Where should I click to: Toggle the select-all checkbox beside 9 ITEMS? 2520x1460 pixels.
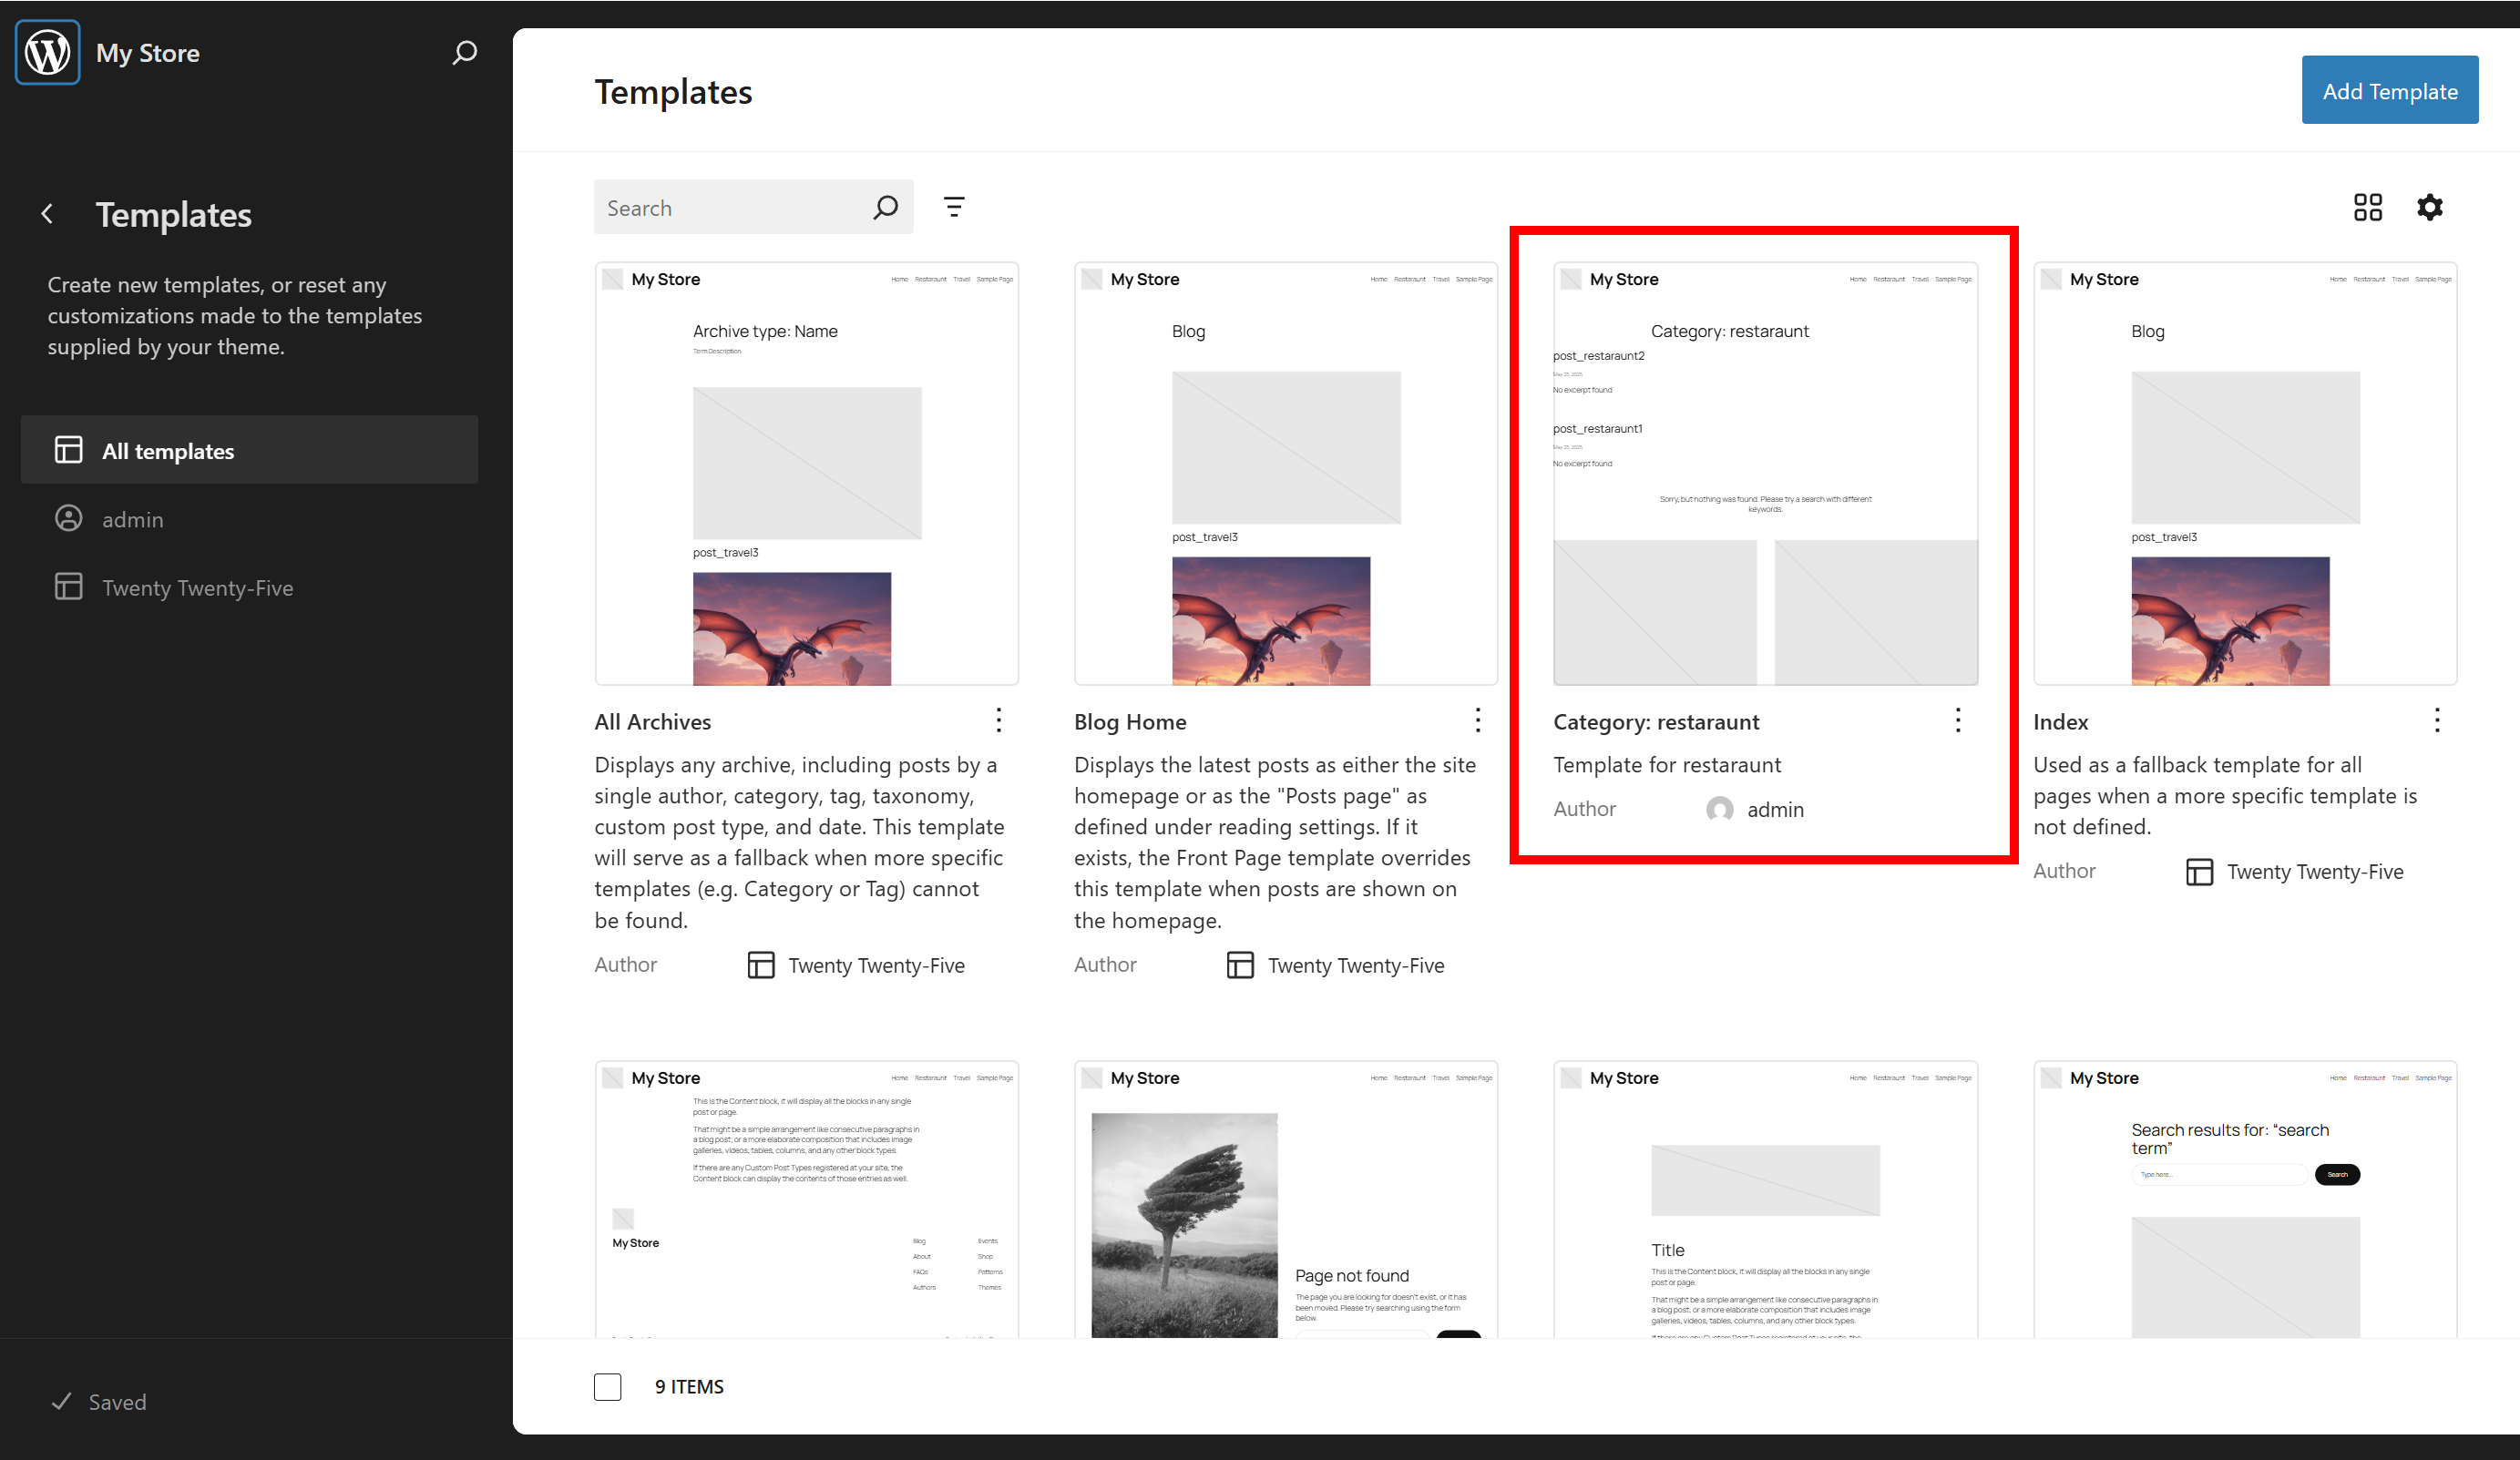click(x=607, y=1387)
